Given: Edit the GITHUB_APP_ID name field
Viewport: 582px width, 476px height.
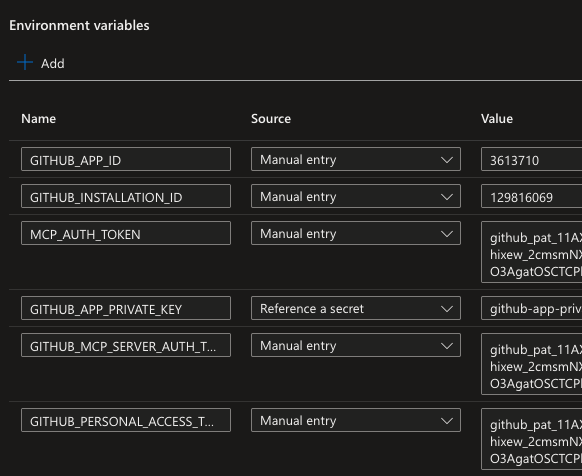Looking at the screenshot, I should coord(126,159).
